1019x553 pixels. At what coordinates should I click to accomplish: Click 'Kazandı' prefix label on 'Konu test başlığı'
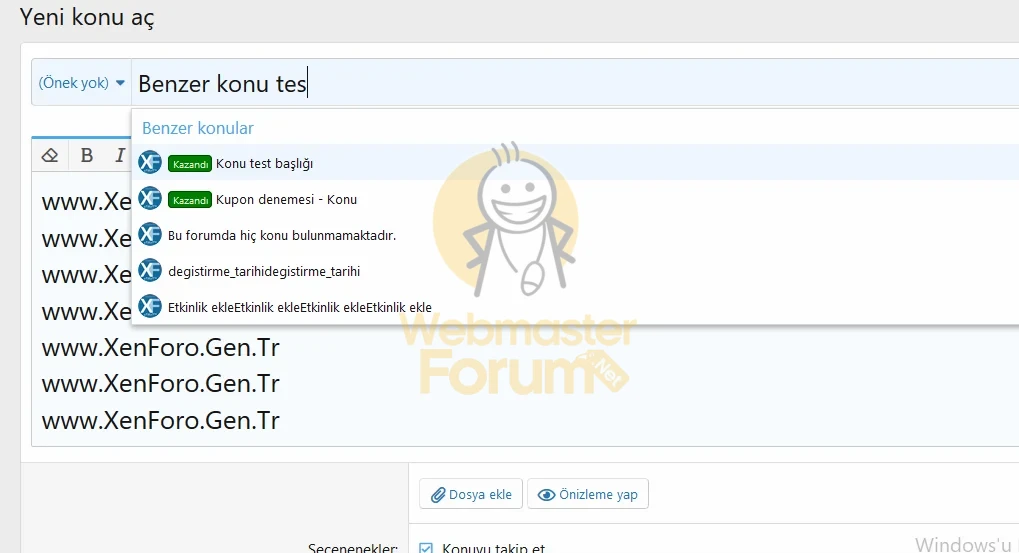coord(190,164)
